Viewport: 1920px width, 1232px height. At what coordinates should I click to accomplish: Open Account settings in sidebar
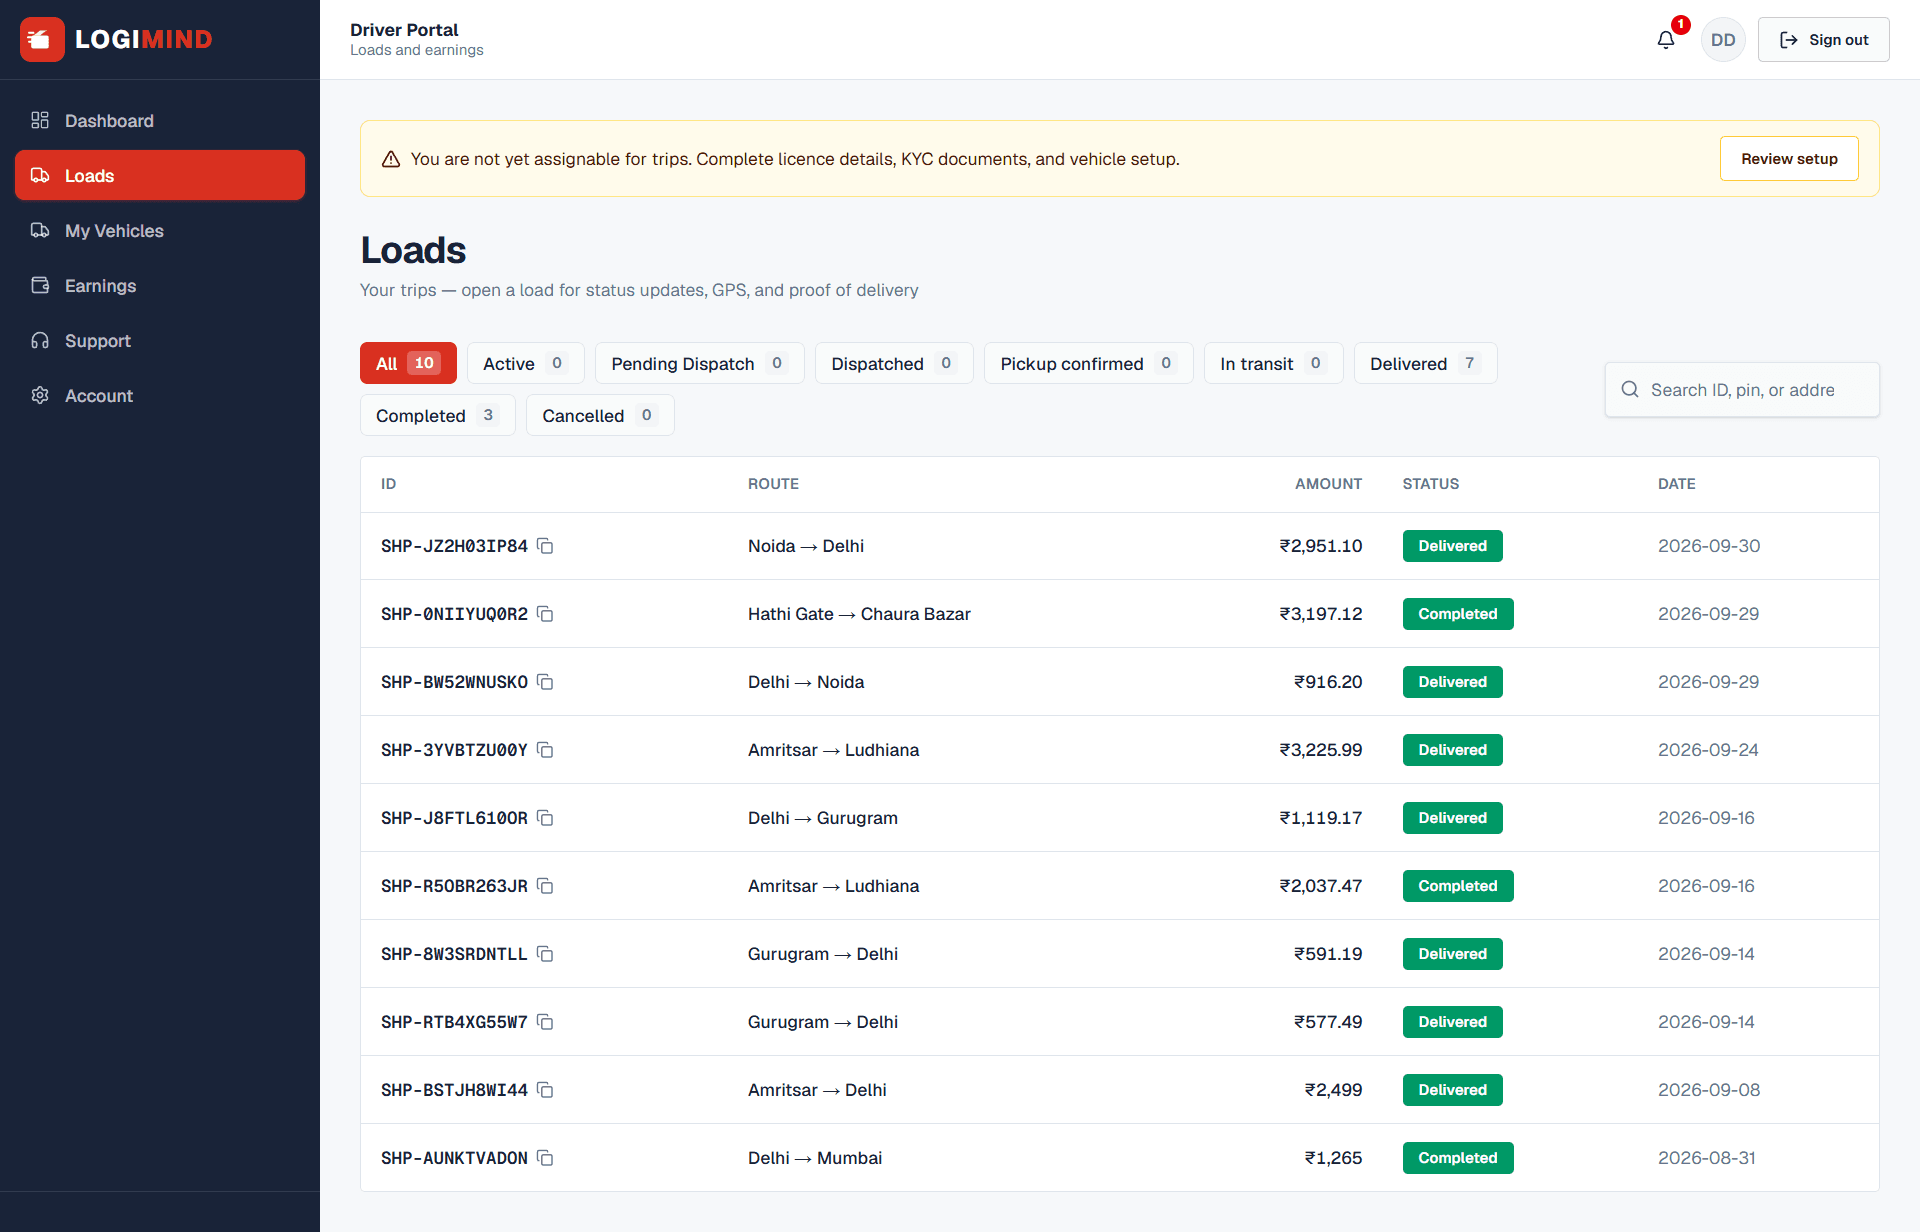point(160,395)
